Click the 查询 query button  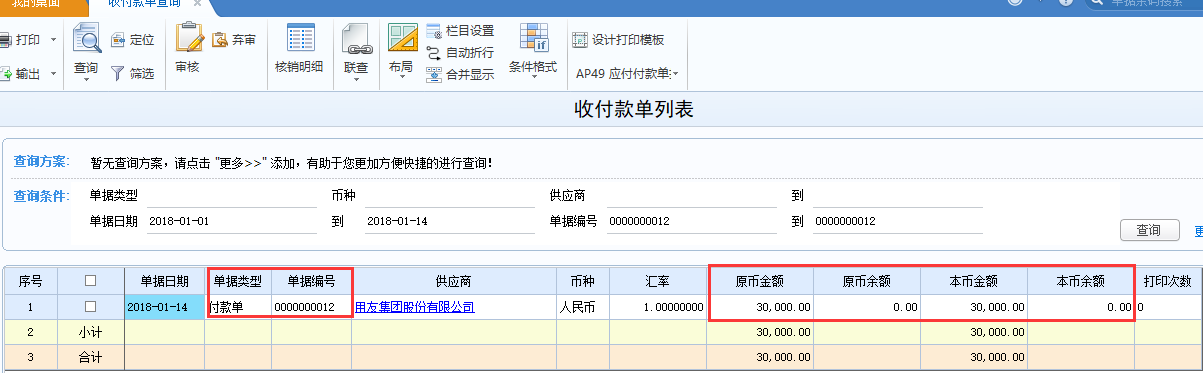click(1148, 231)
